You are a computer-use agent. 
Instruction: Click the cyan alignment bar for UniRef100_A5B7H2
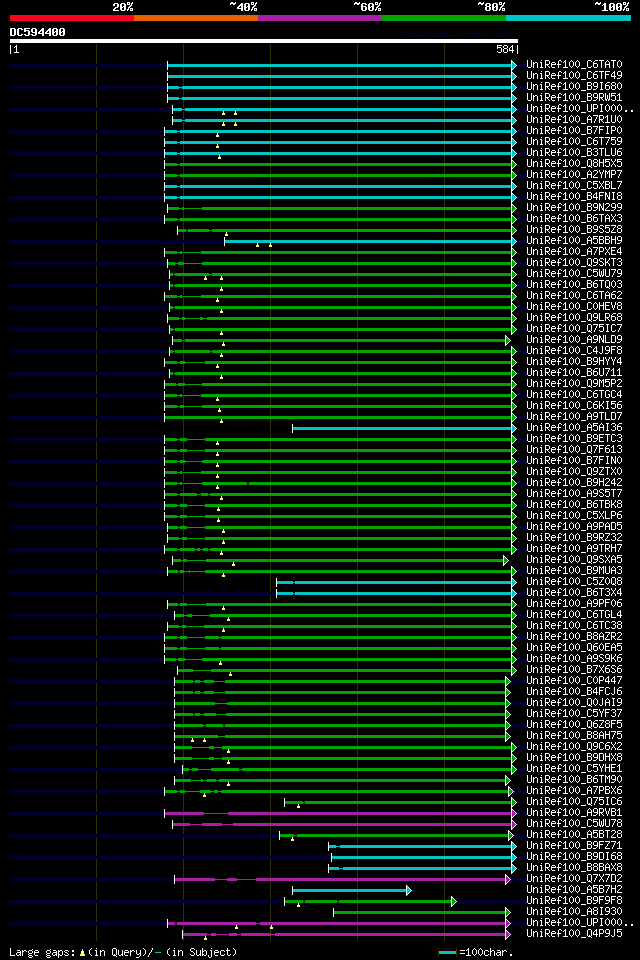pyautogui.click(x=352, y=891)
